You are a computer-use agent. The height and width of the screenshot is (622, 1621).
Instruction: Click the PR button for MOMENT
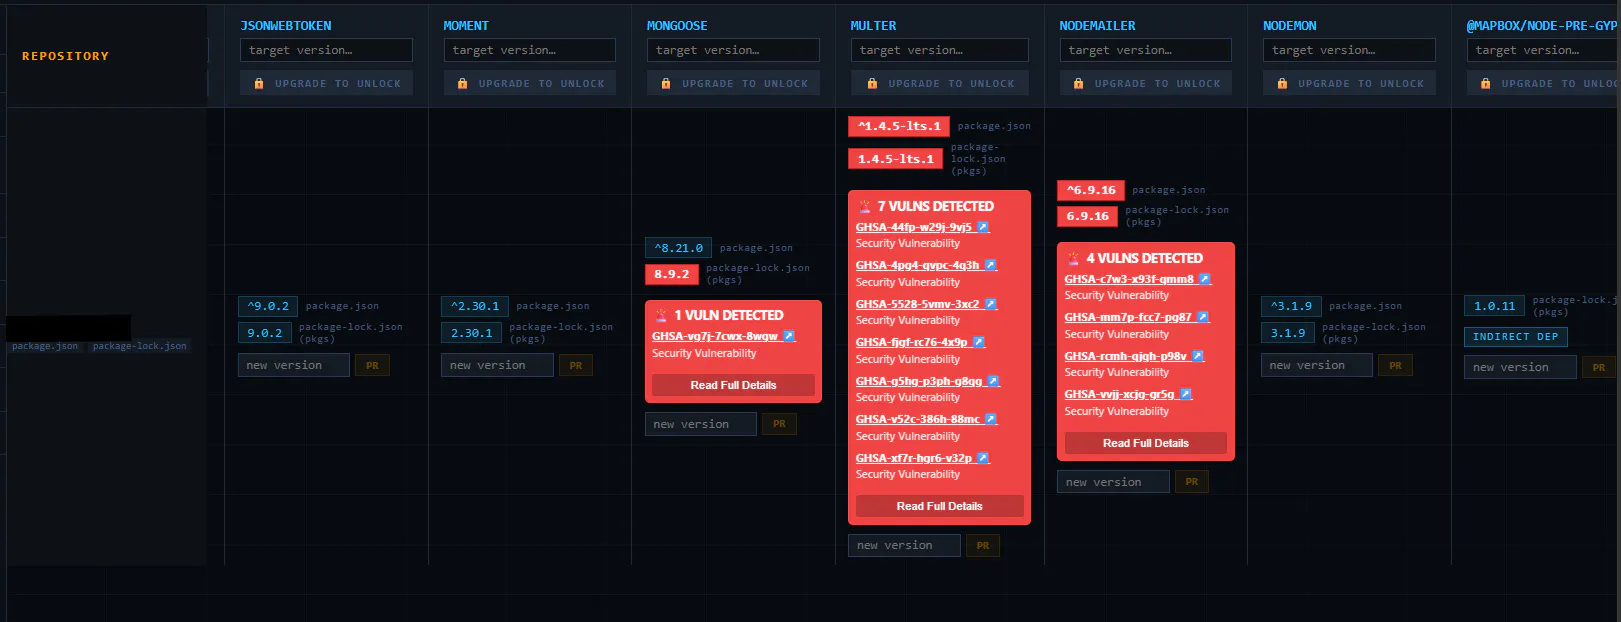[x=576, y=366]
